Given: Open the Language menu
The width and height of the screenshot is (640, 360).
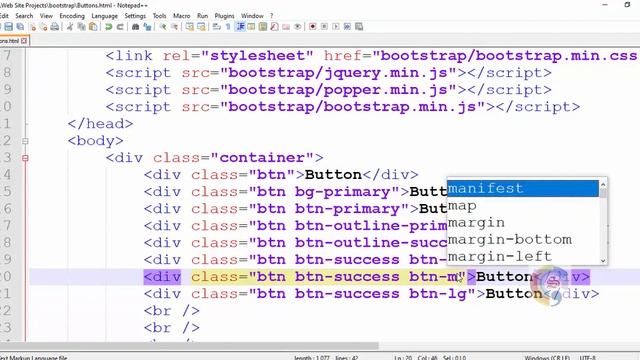Looking at the screenshot, I should (x=104, y=16).
